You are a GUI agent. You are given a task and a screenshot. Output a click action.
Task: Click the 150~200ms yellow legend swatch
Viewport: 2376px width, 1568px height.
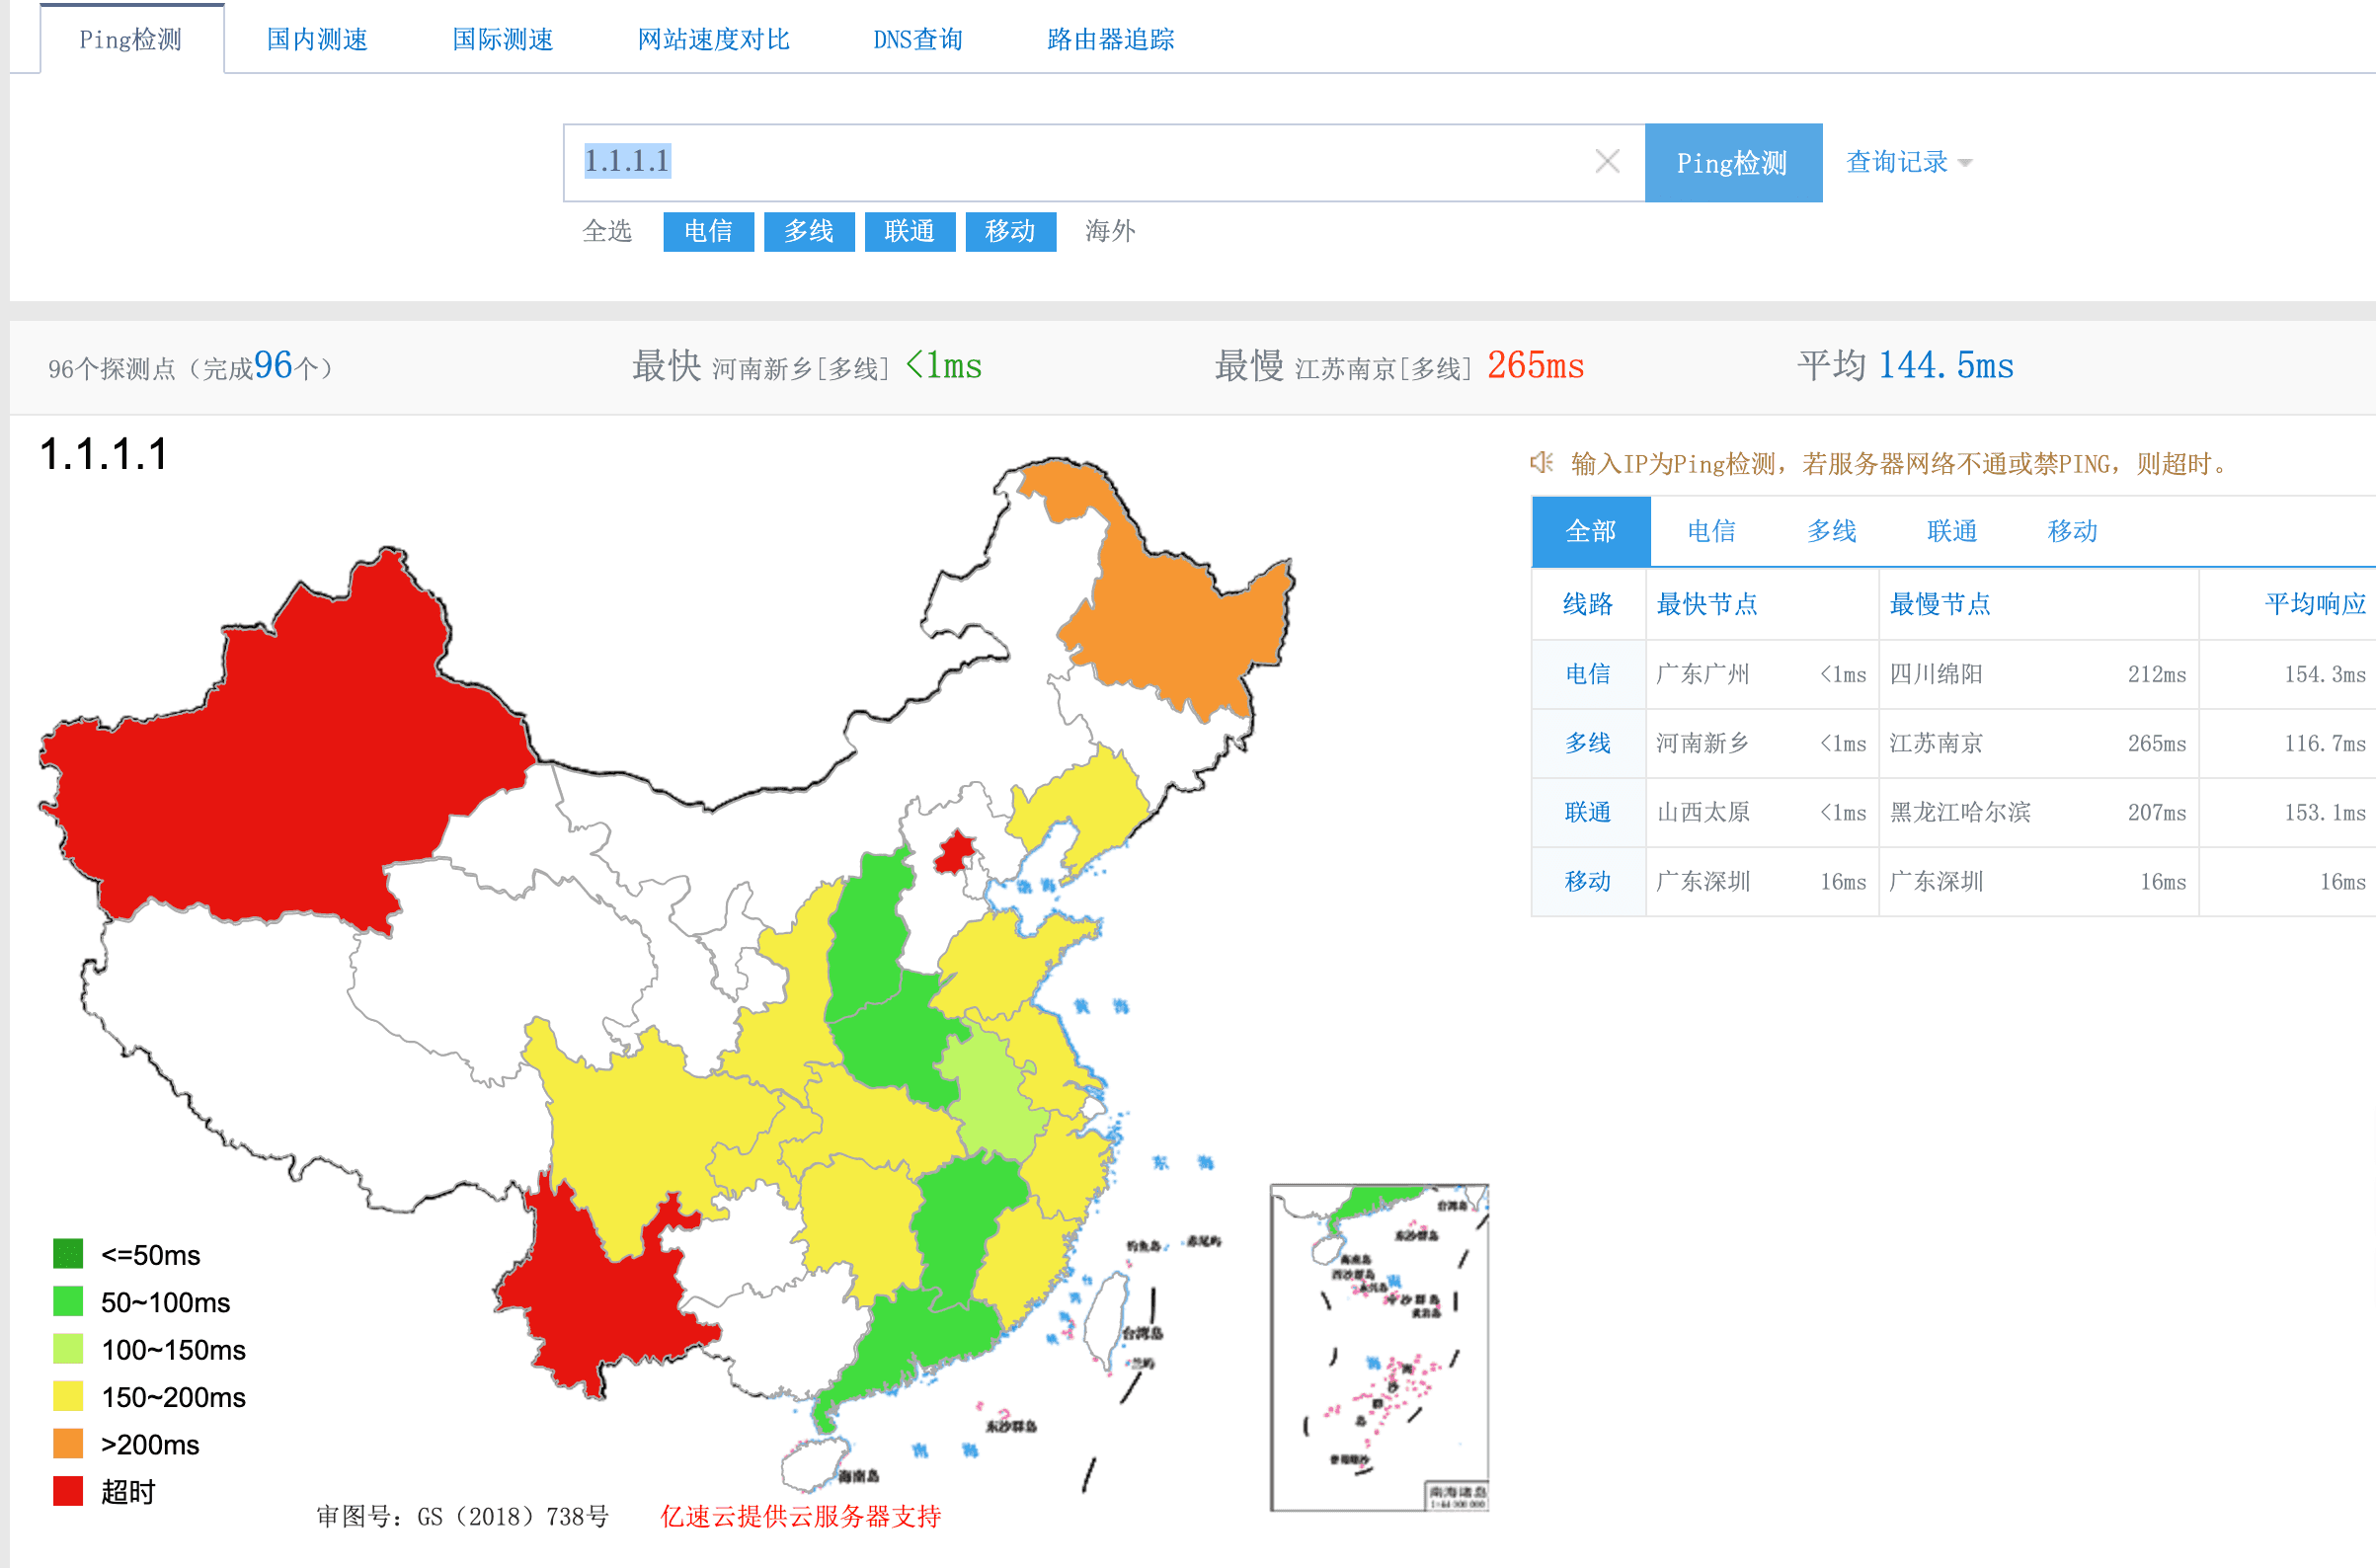click(68, 1396)
